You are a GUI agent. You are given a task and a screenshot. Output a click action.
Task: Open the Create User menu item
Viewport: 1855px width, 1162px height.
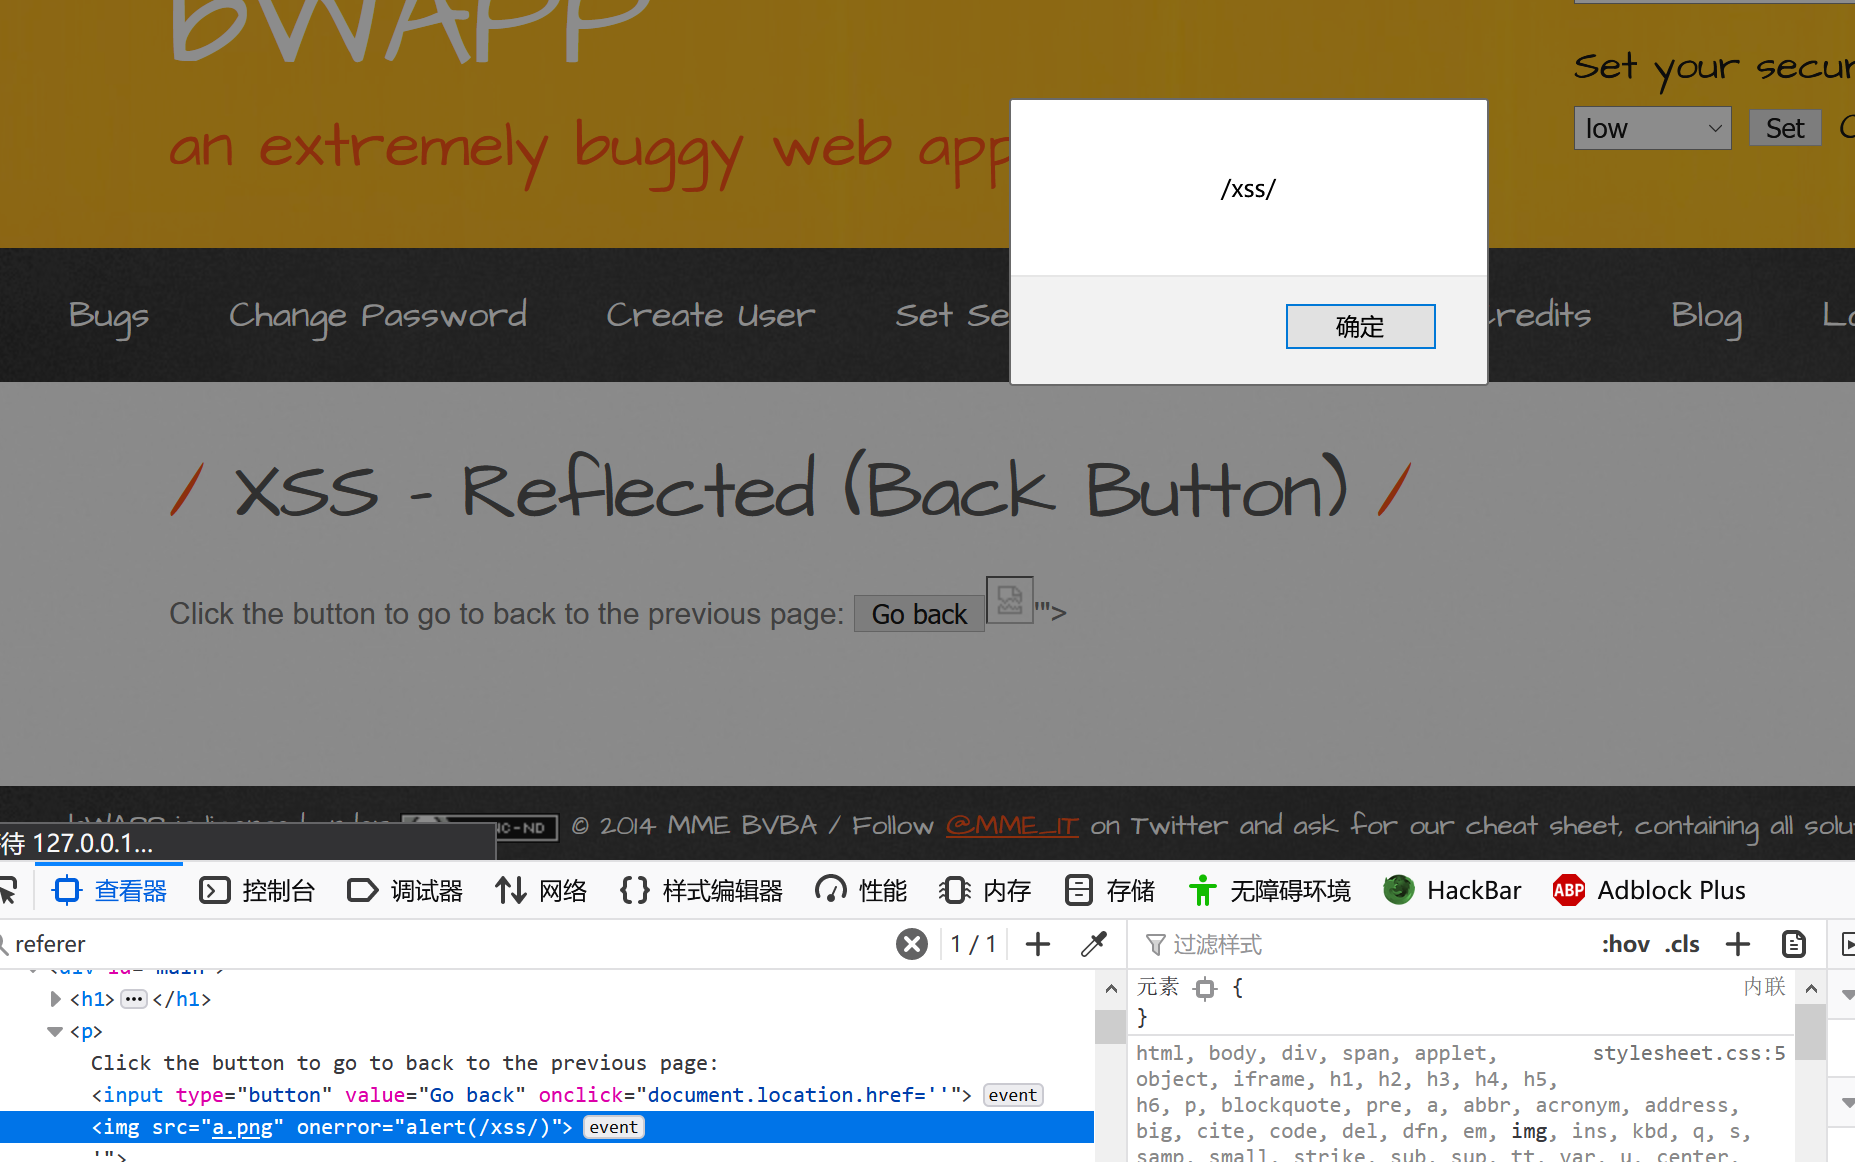[711, 316]
